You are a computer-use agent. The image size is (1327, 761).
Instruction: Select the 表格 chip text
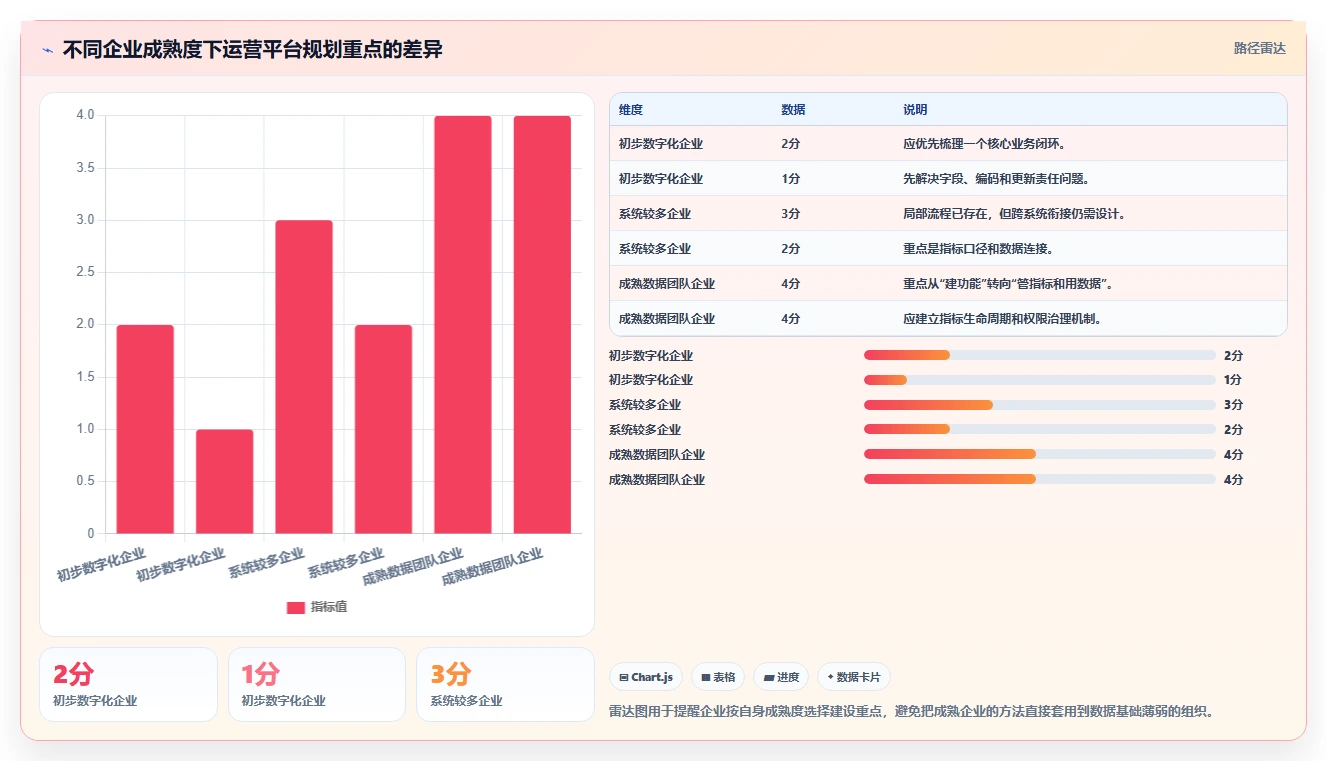pos(724,677)
